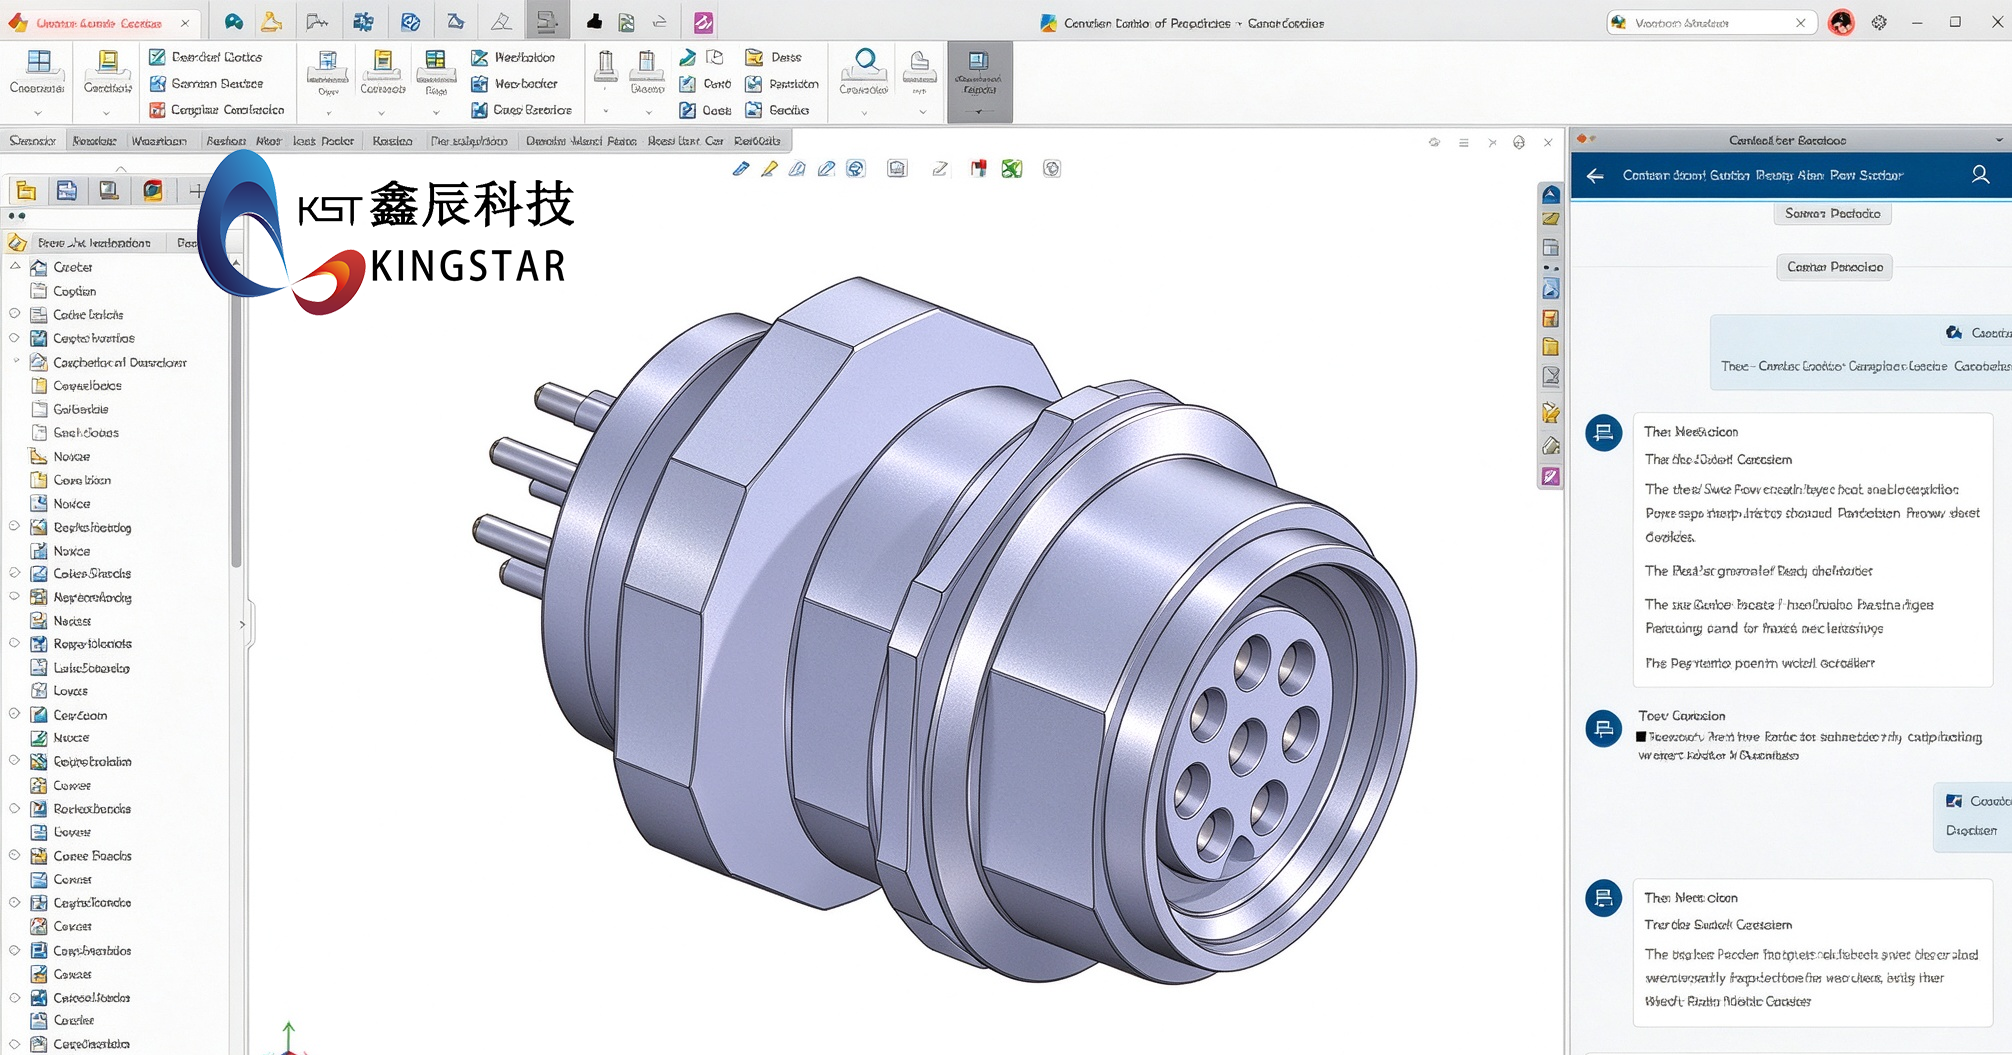Click the blue pencil icon above the model
2012x1055 pixels.
(x=741, y=169)
